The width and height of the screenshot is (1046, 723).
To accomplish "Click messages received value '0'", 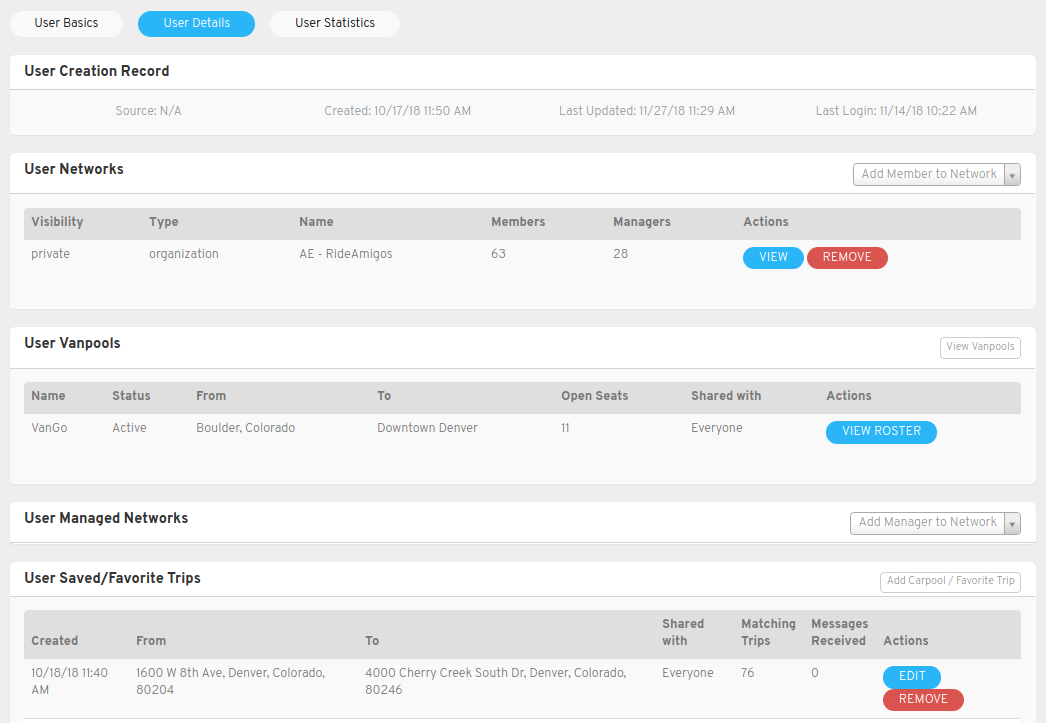I will pyautogui.click(x=815, y=673).
